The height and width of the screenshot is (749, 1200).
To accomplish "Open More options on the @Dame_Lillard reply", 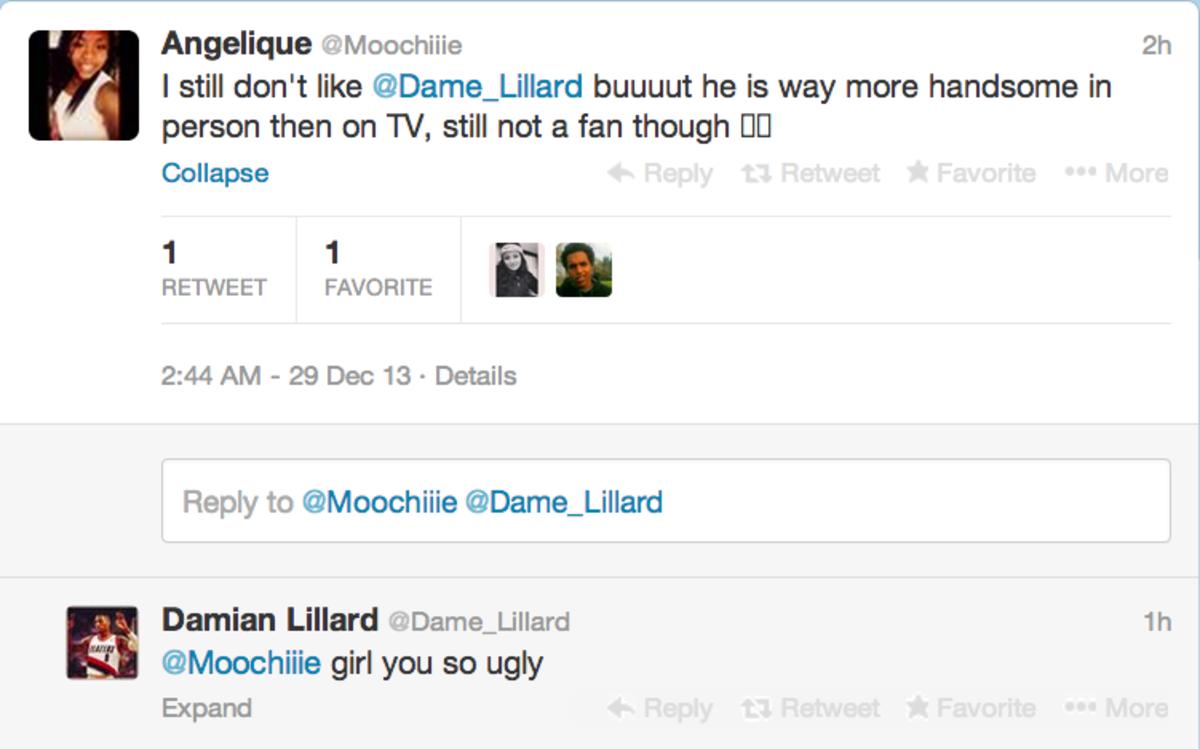I will coord(1116,708).
